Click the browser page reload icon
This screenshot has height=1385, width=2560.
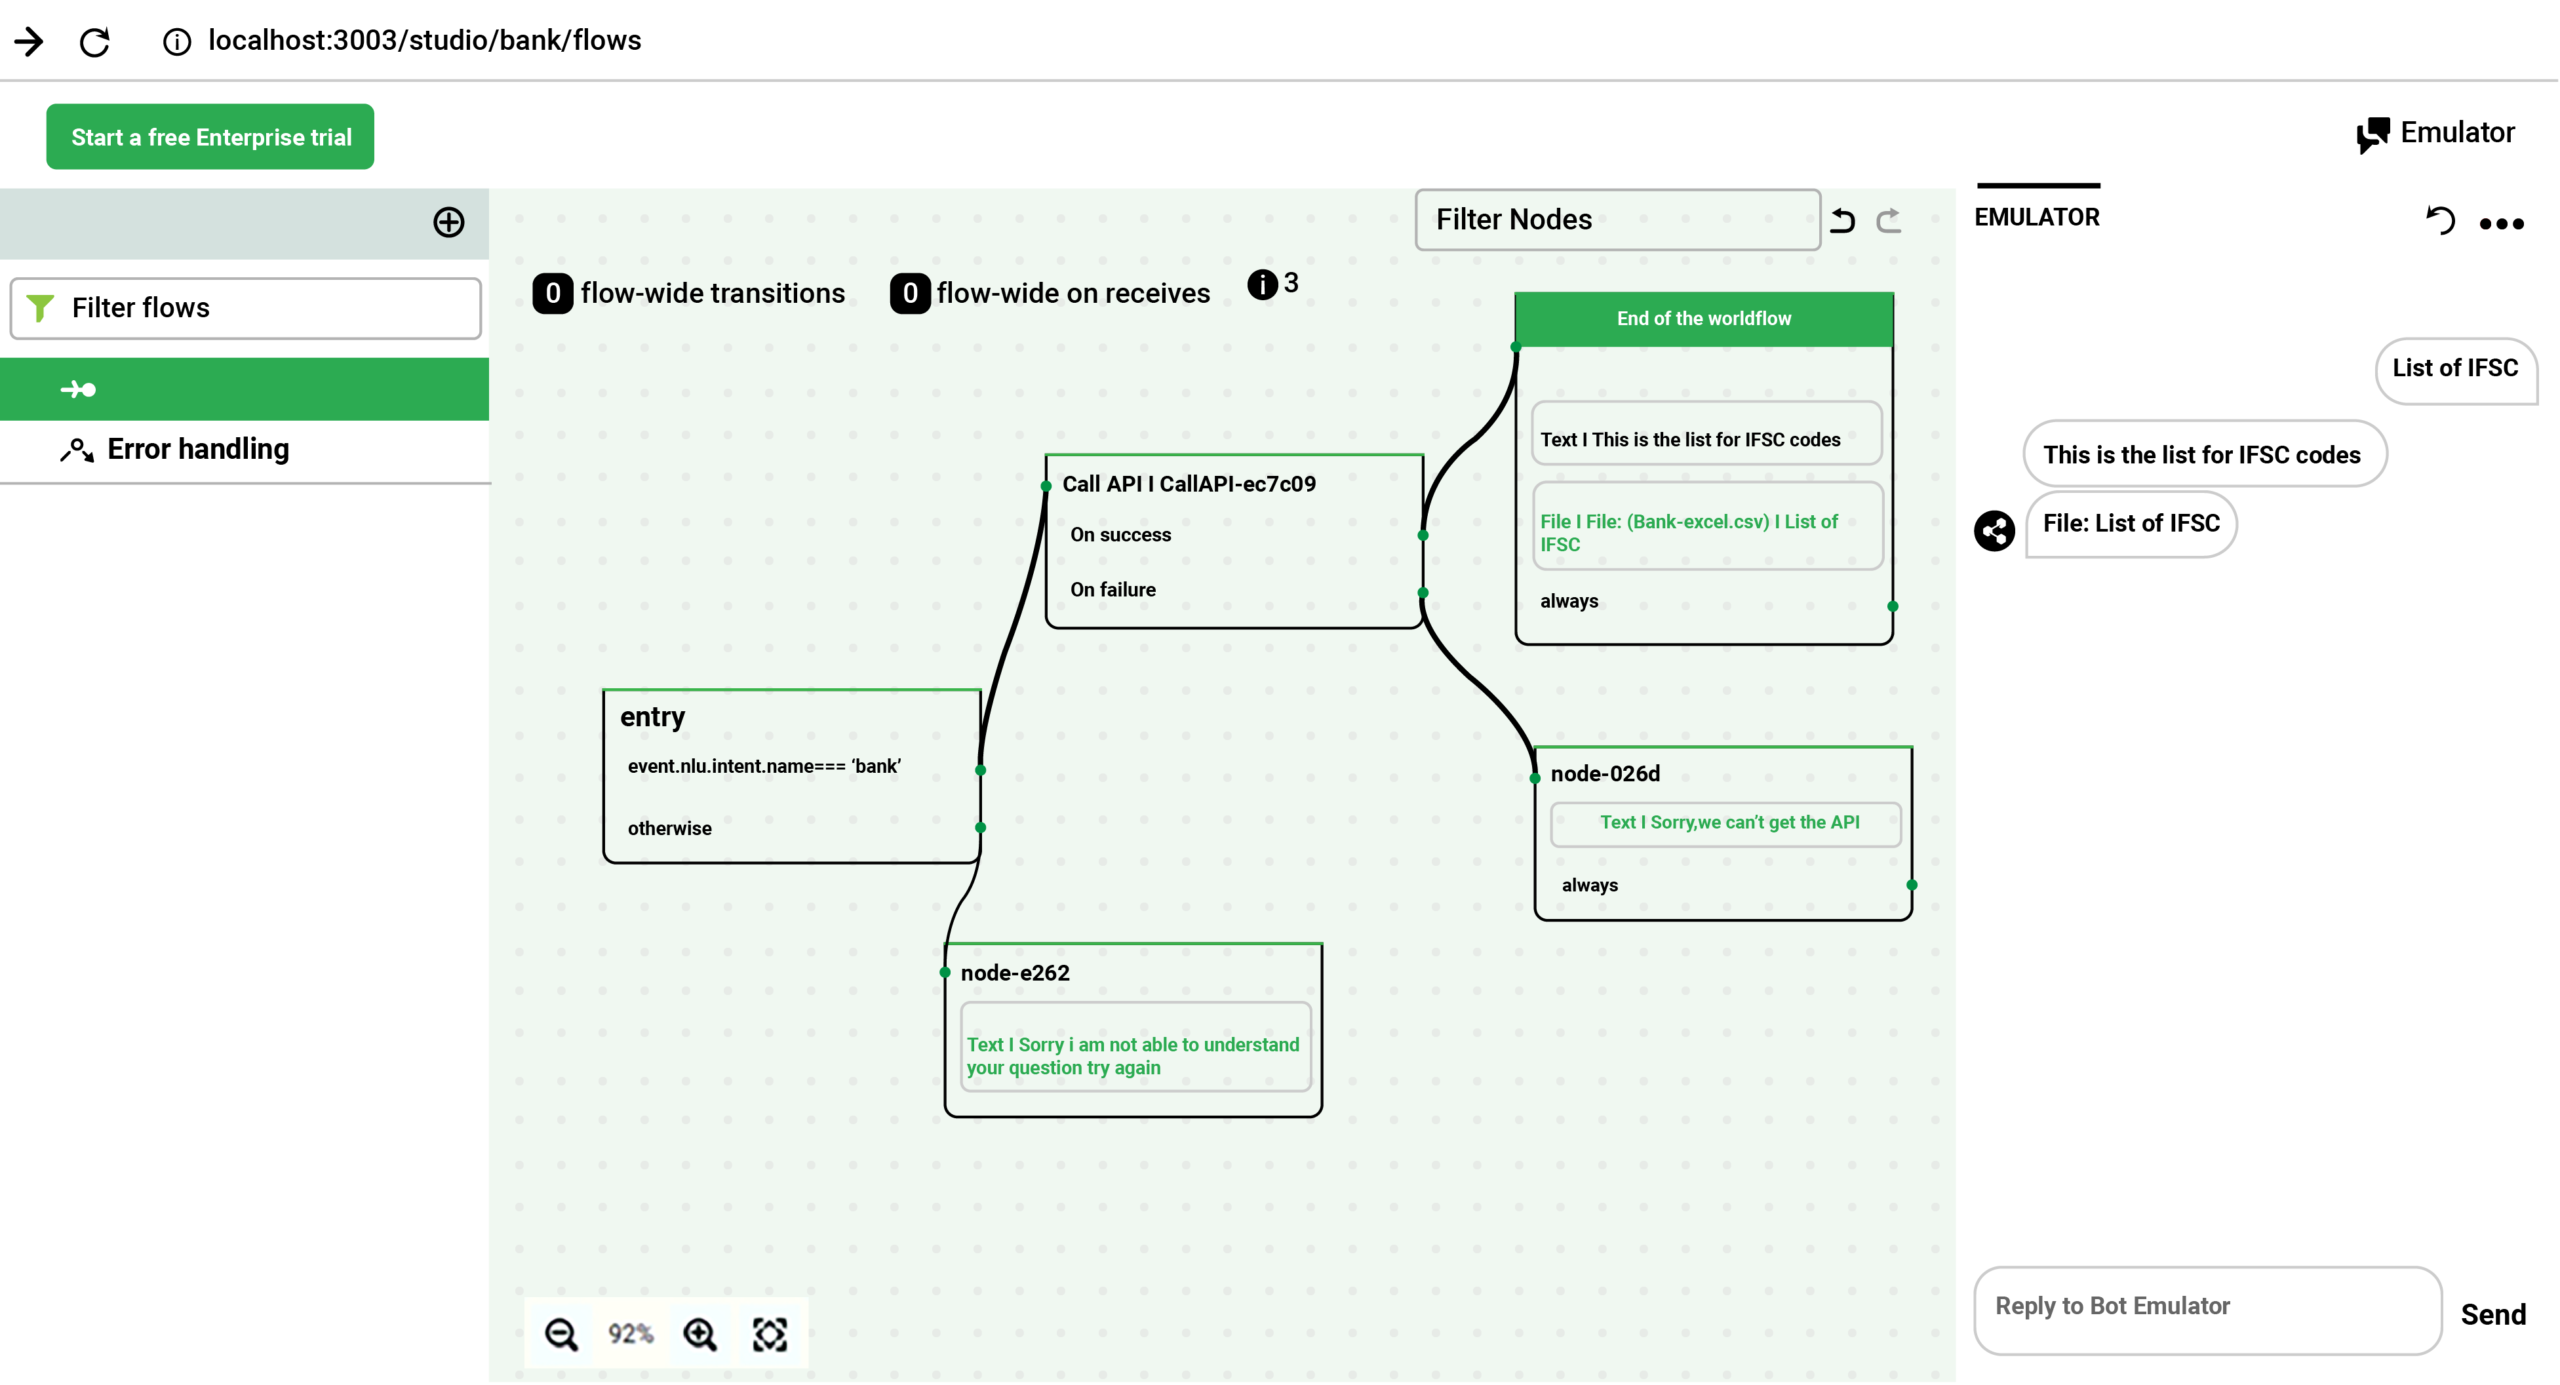(95, 42)
